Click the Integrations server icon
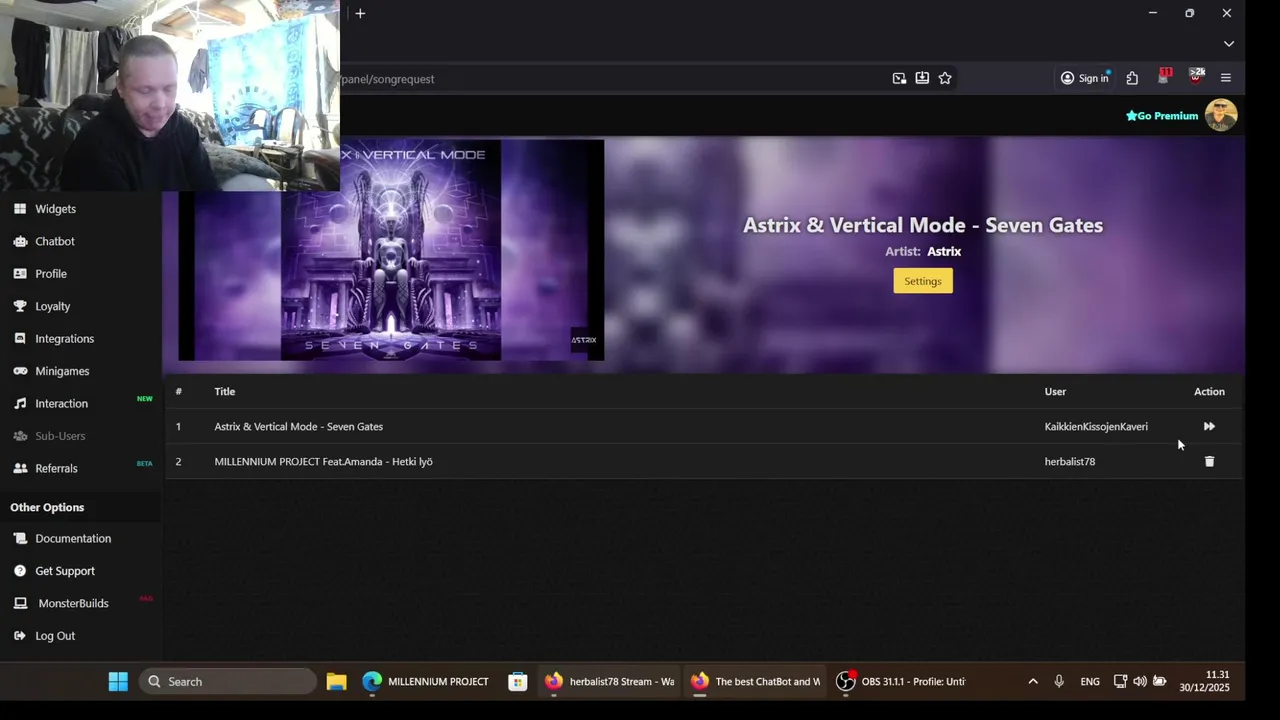The width and height of the screenshot is (1280, 720). click(x=20, y=339)
